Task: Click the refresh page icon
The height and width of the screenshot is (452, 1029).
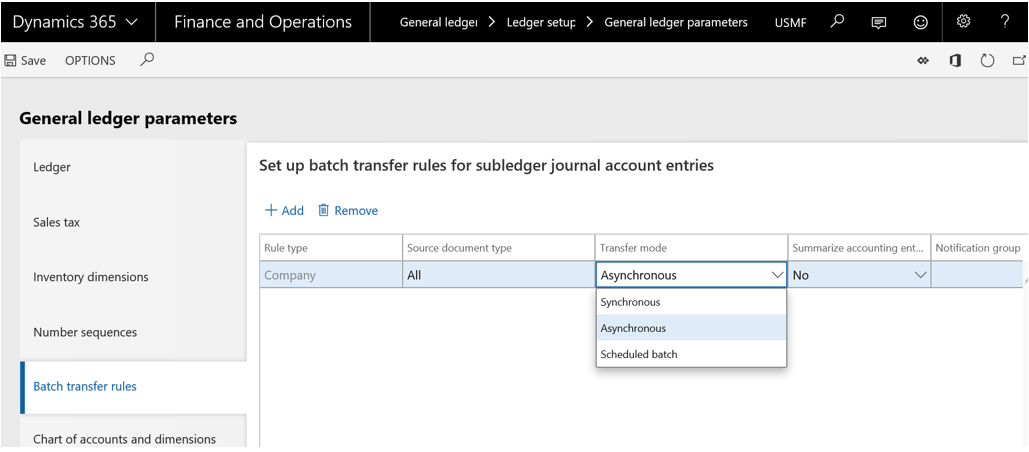Action: [987, 61]
